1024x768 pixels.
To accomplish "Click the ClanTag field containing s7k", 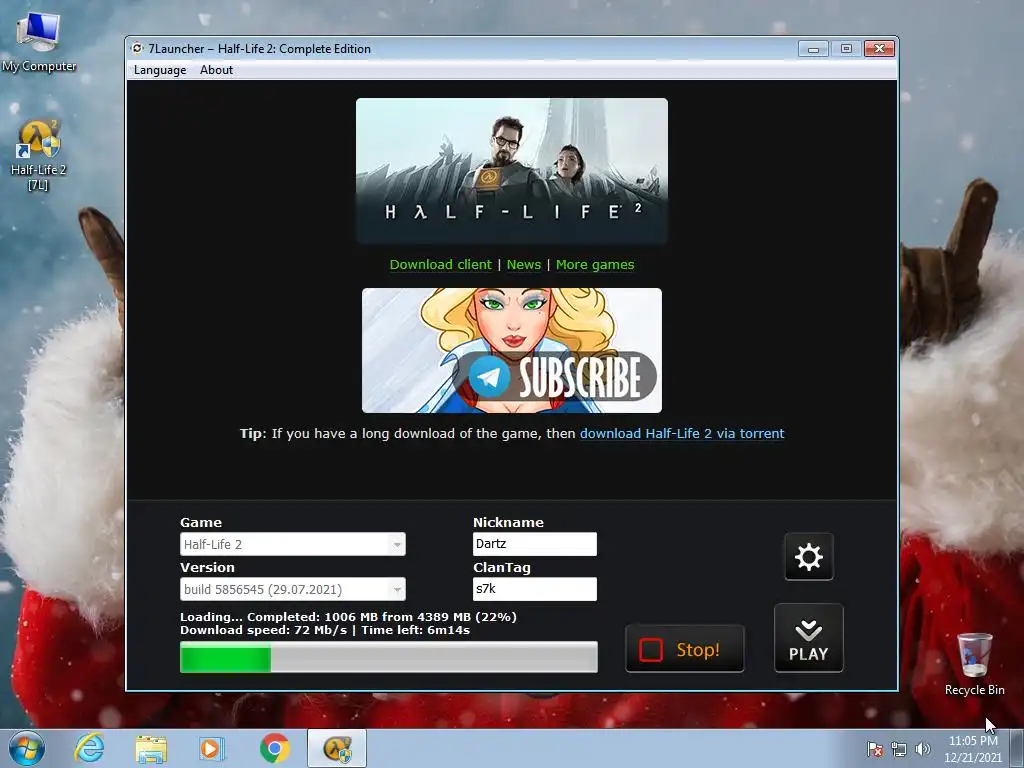I will click(535, 589).
